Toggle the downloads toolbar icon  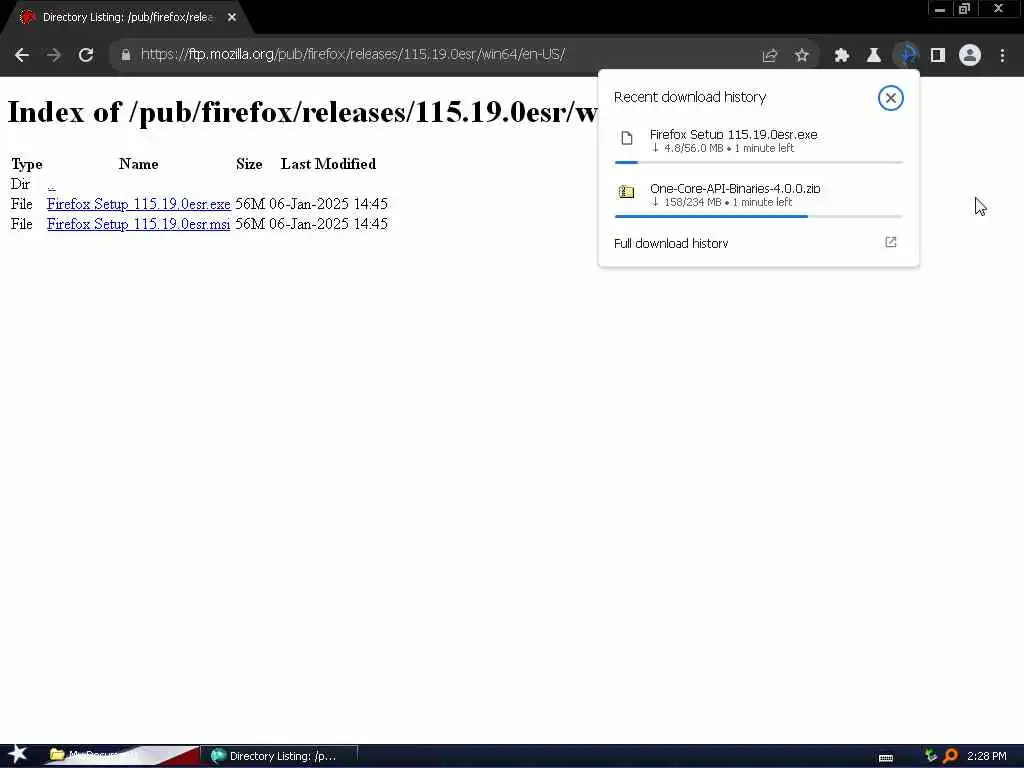point(906,56)
